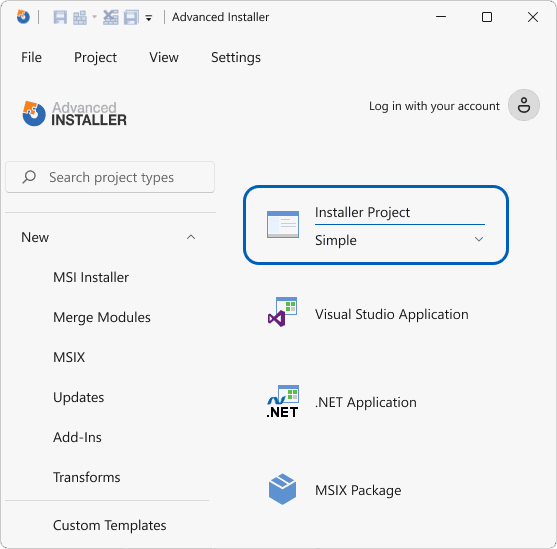This screenshot has height=549, width=557.
Task: Open the Simple project type dropdown
Action: coord(400,240)
